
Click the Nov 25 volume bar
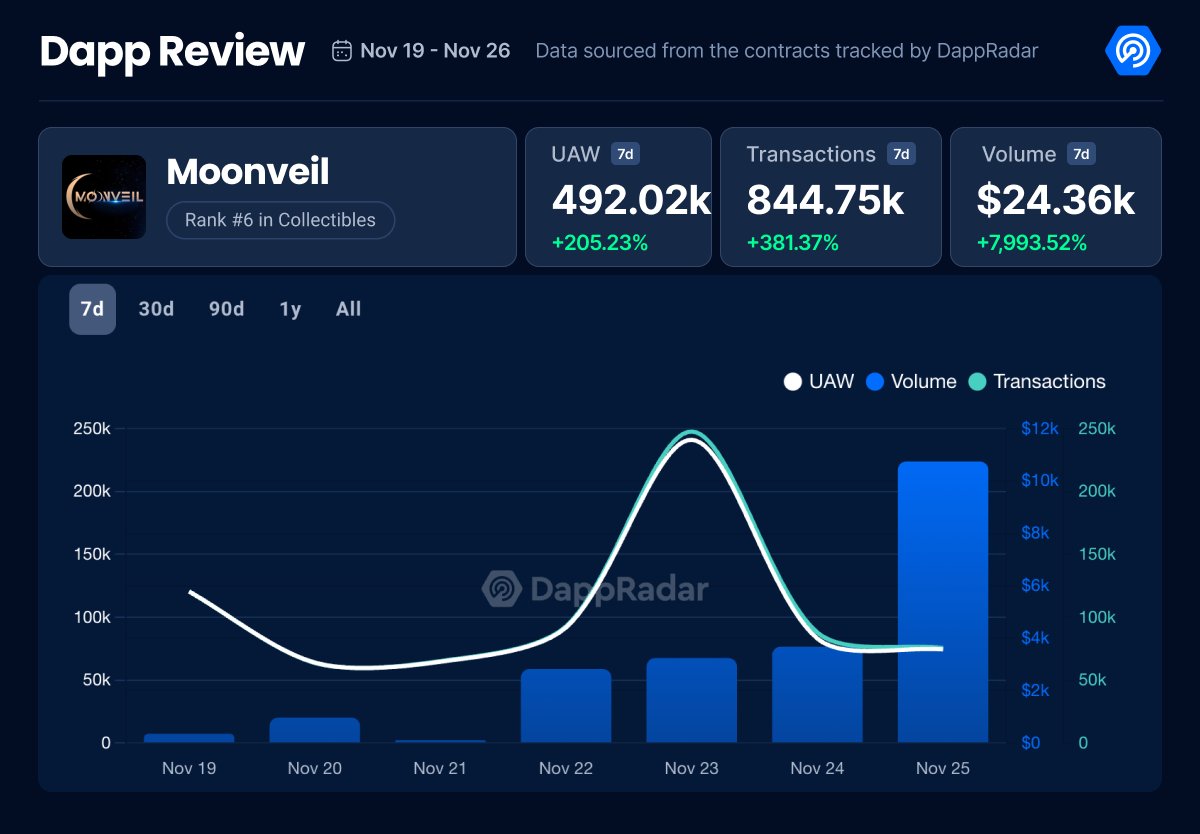point(943,602)
